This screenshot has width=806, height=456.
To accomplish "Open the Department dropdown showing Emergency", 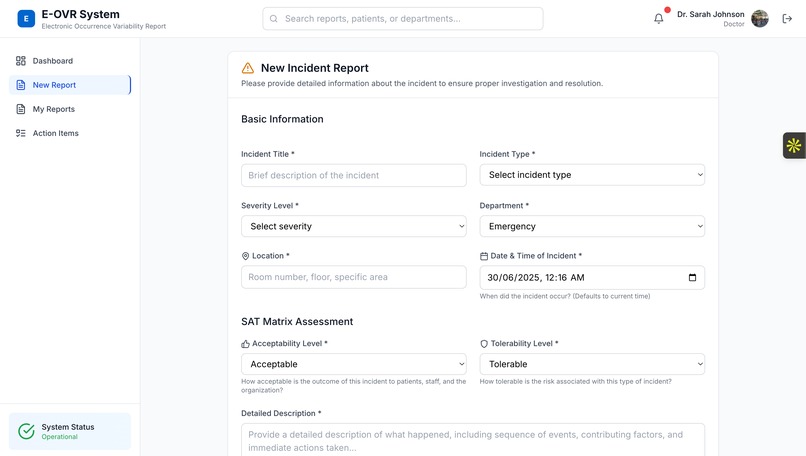I will [x=592, y=226].
